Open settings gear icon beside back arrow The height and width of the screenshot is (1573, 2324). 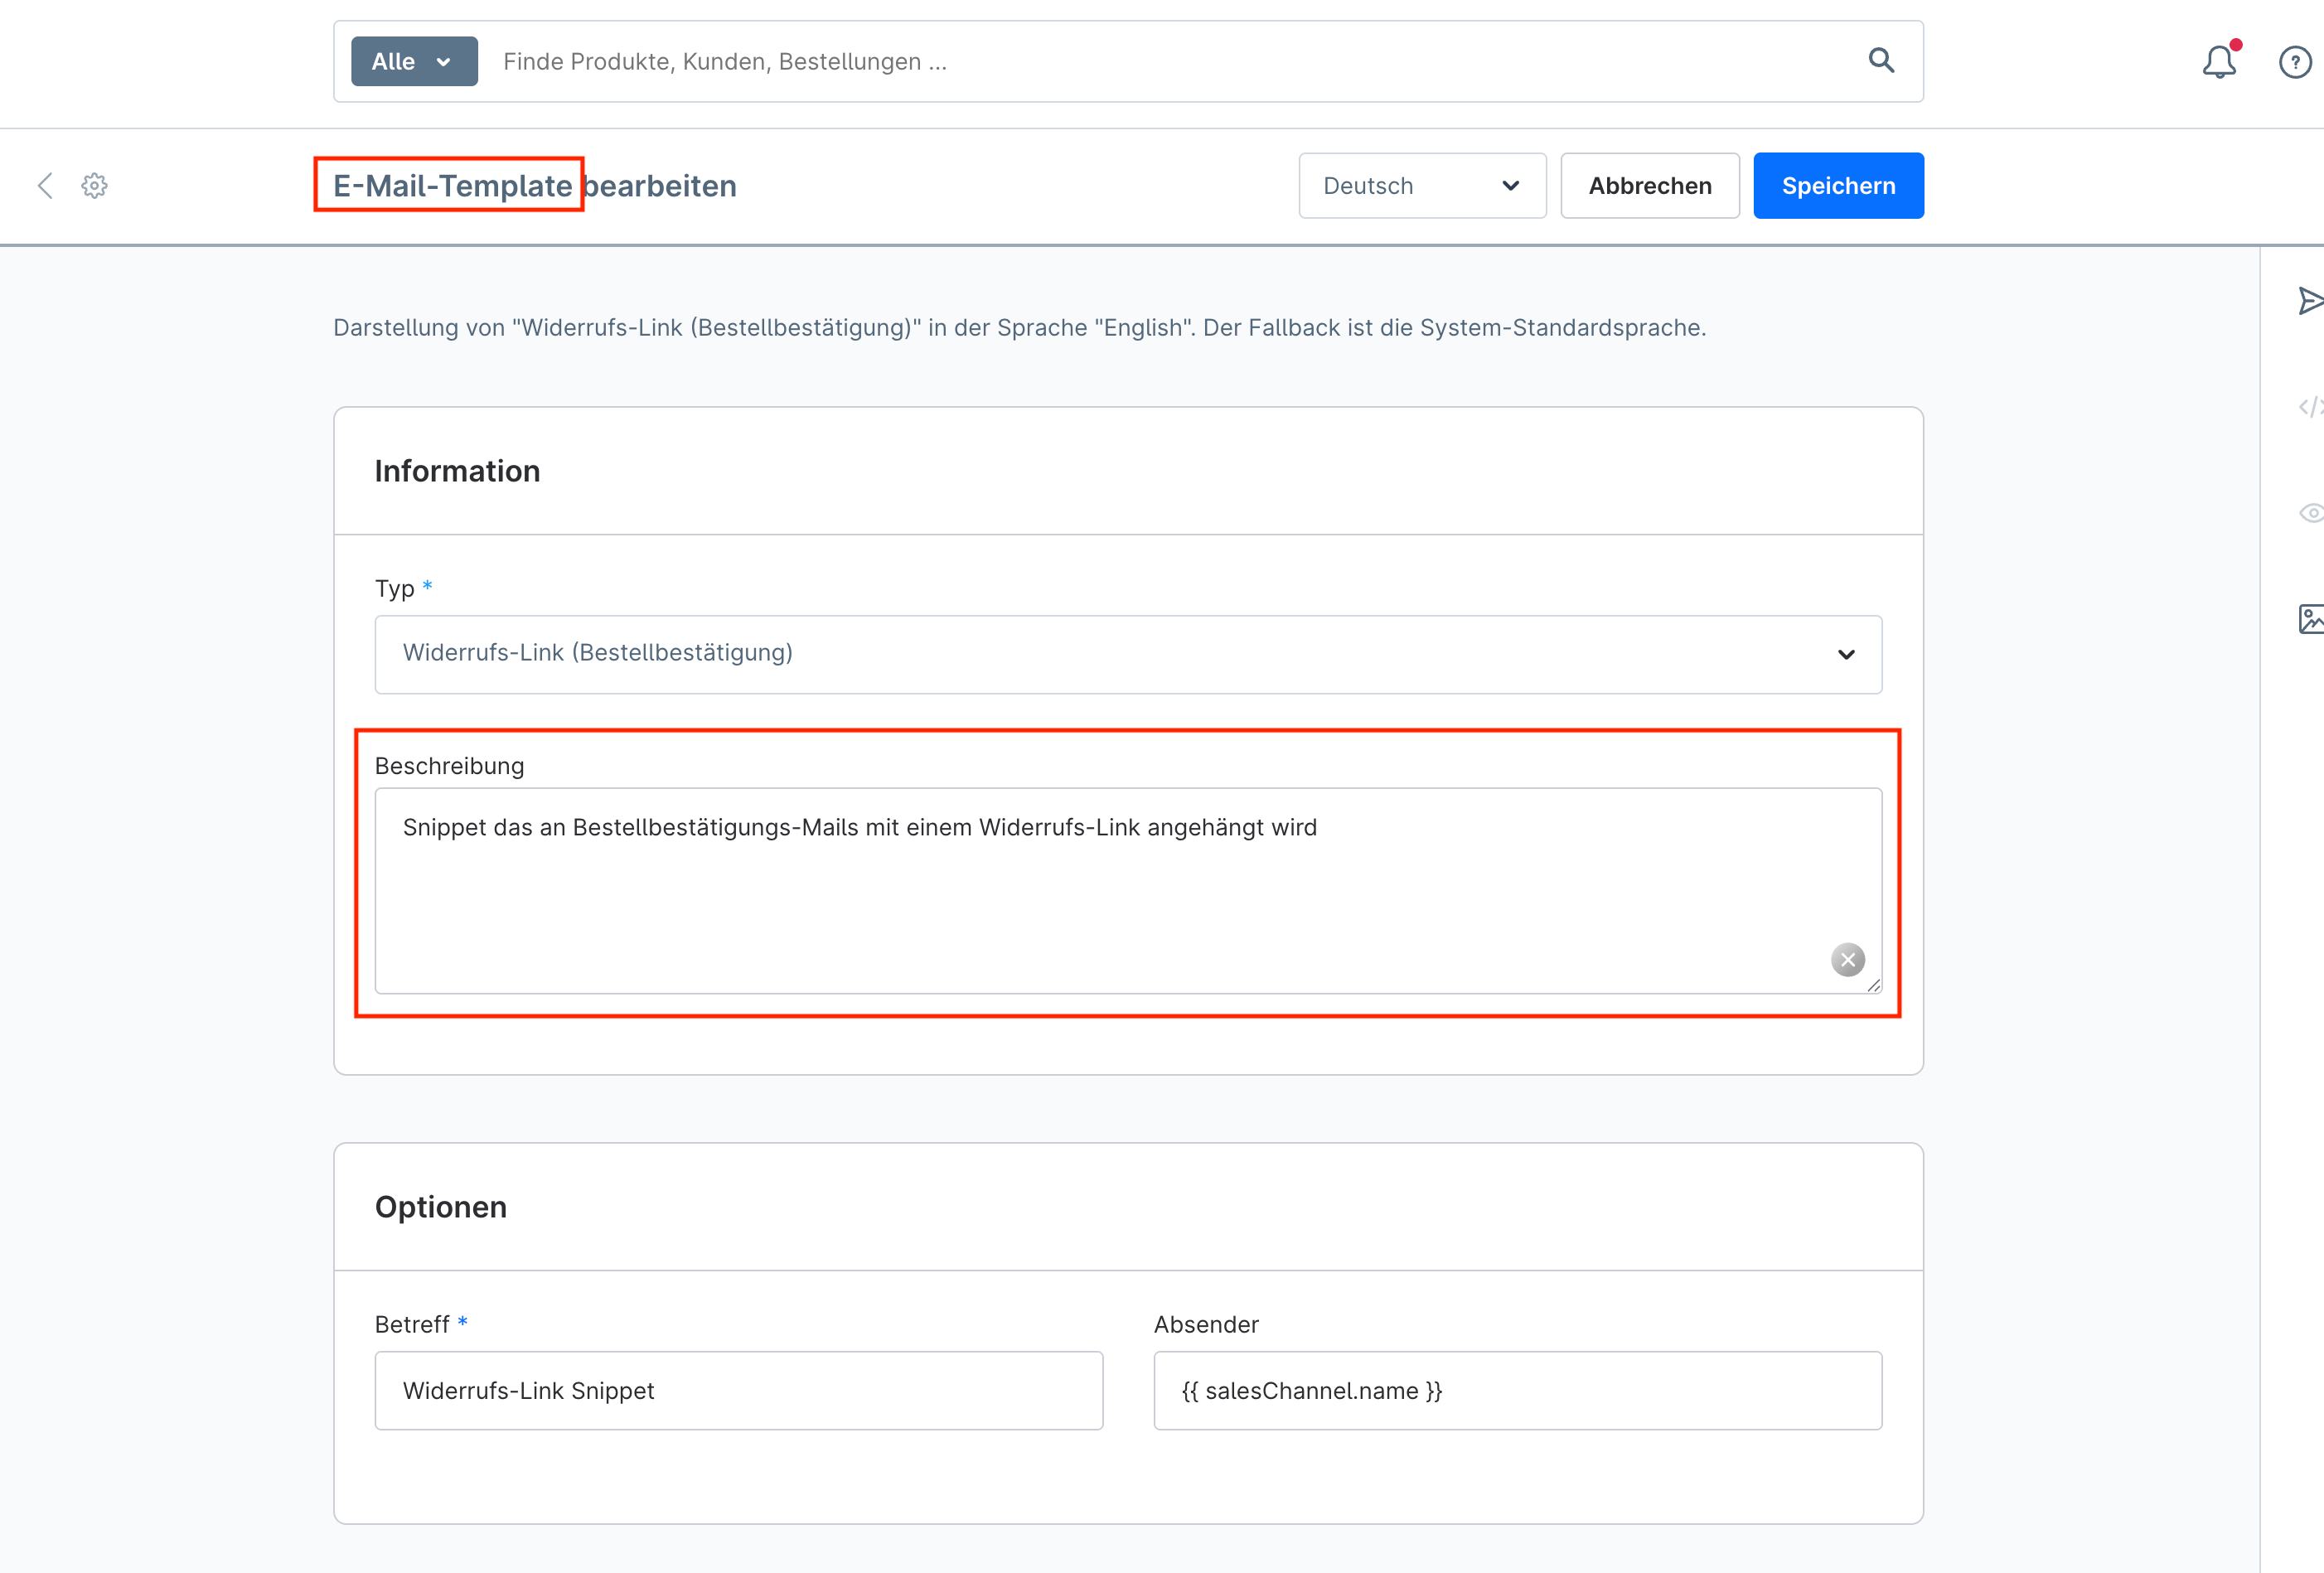(94, 185)
